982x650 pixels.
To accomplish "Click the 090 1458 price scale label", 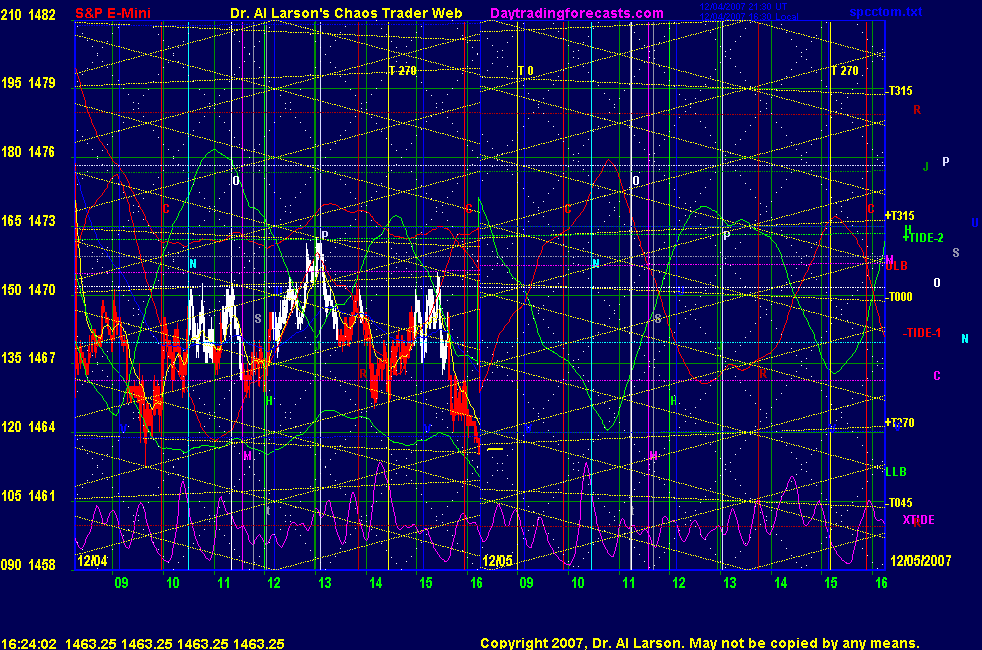I will 28,564.
